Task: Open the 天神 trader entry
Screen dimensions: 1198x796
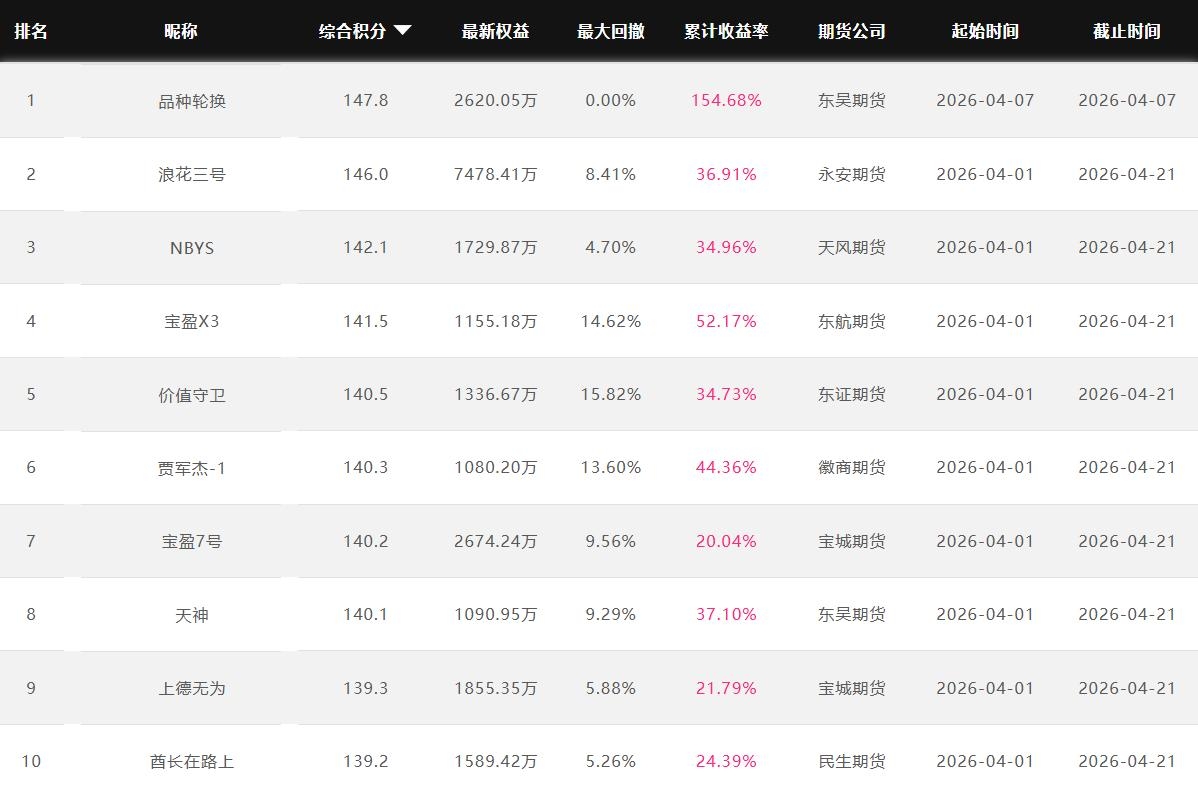Action: coord(192,615)
